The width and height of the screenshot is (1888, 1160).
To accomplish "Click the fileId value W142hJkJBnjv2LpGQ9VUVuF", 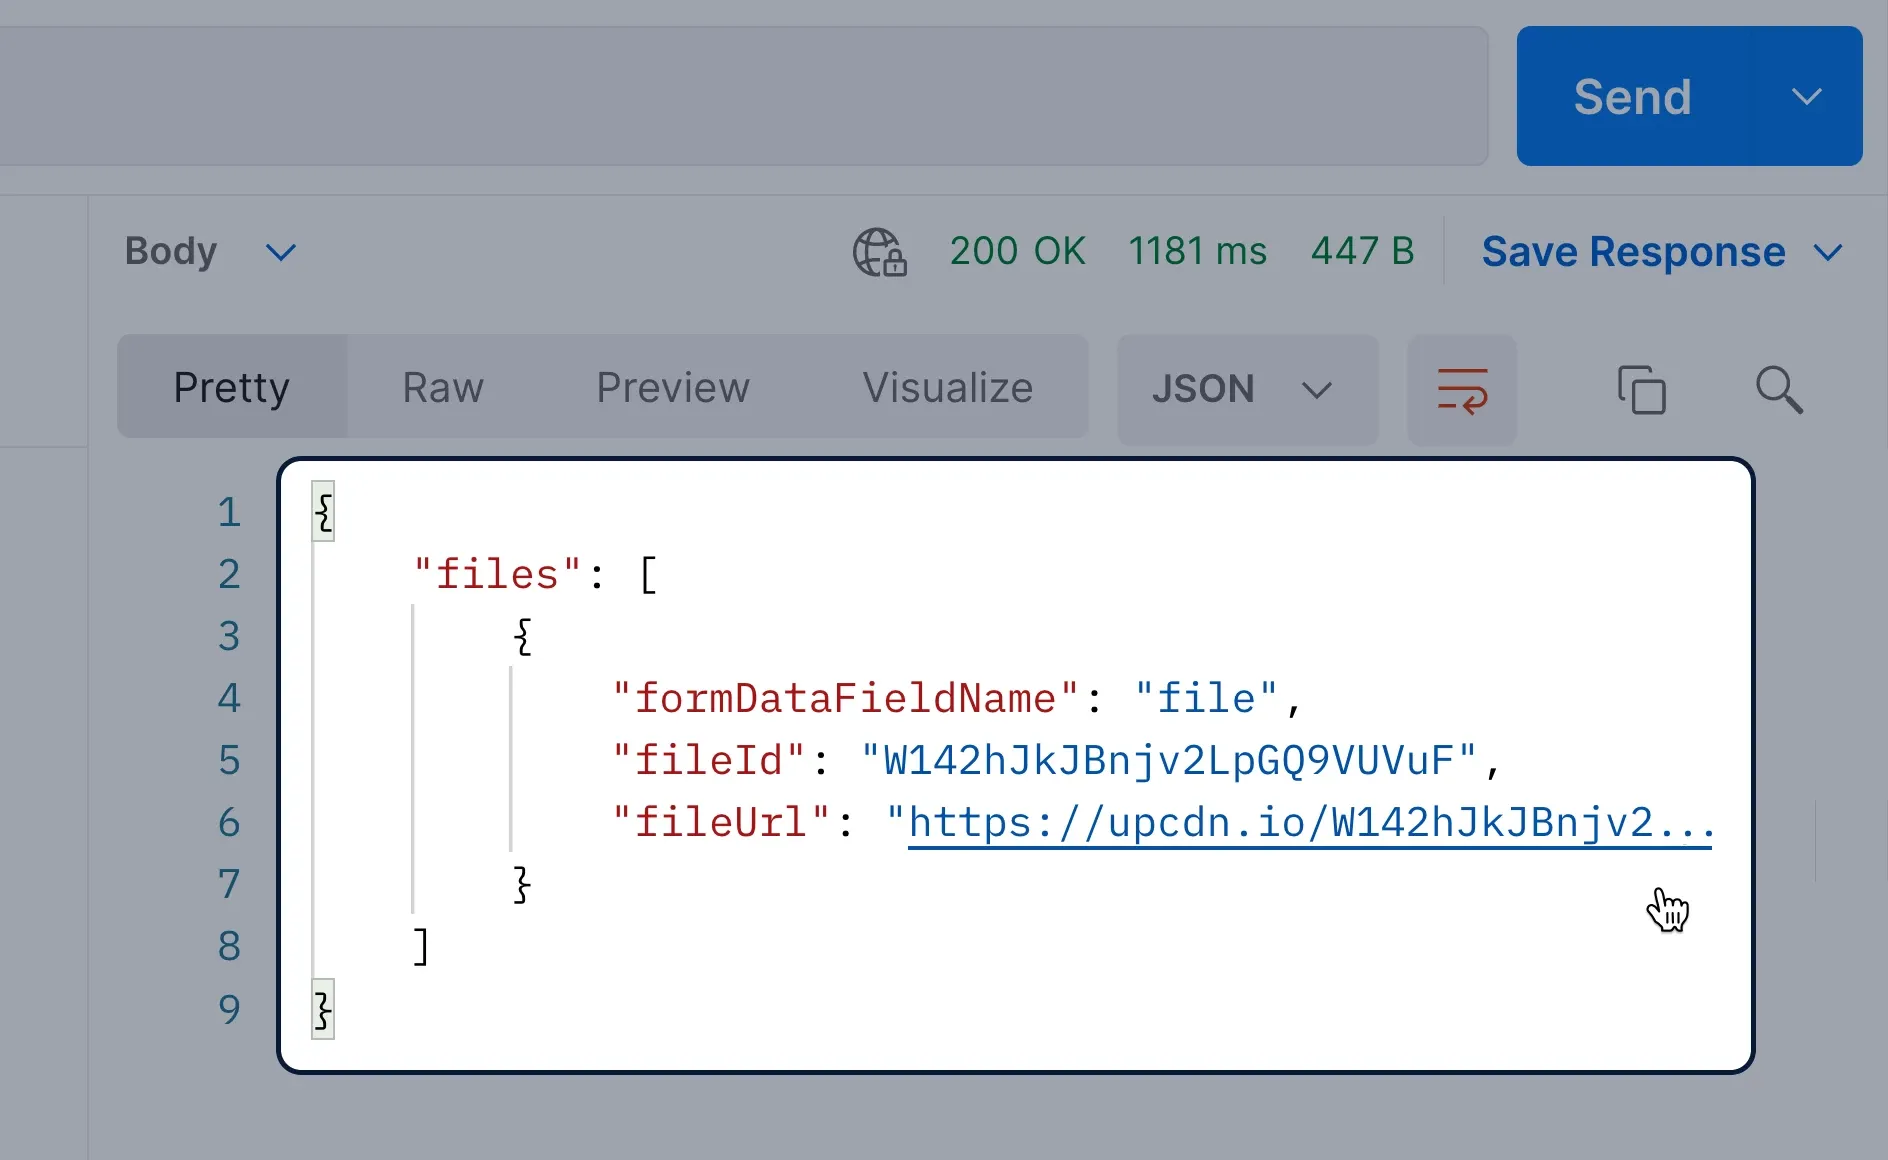I will pyautogui.click(x=1168, y=760).
